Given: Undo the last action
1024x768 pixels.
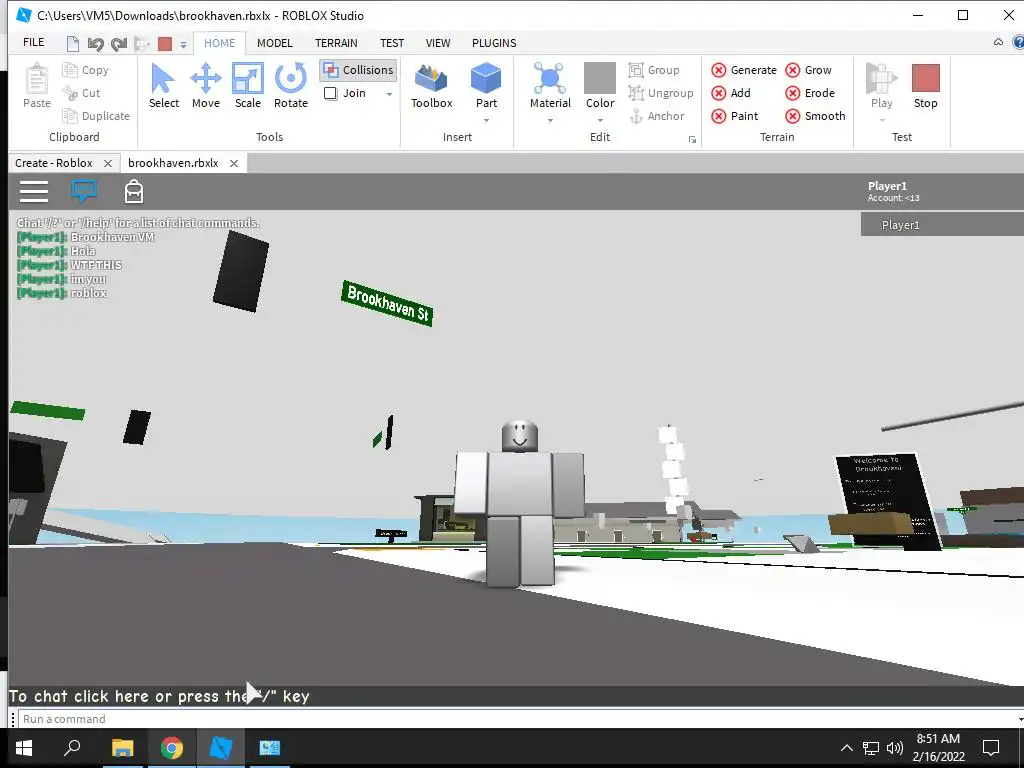Looking at the screenshot, I should (x=95, y=44).
